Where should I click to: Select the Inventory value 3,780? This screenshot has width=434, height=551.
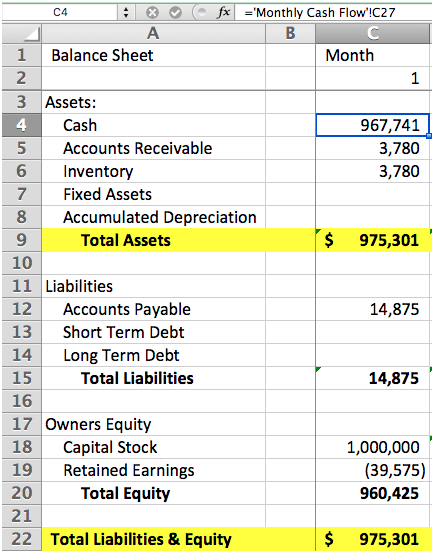pyautogui.click(x=373, y=171)
